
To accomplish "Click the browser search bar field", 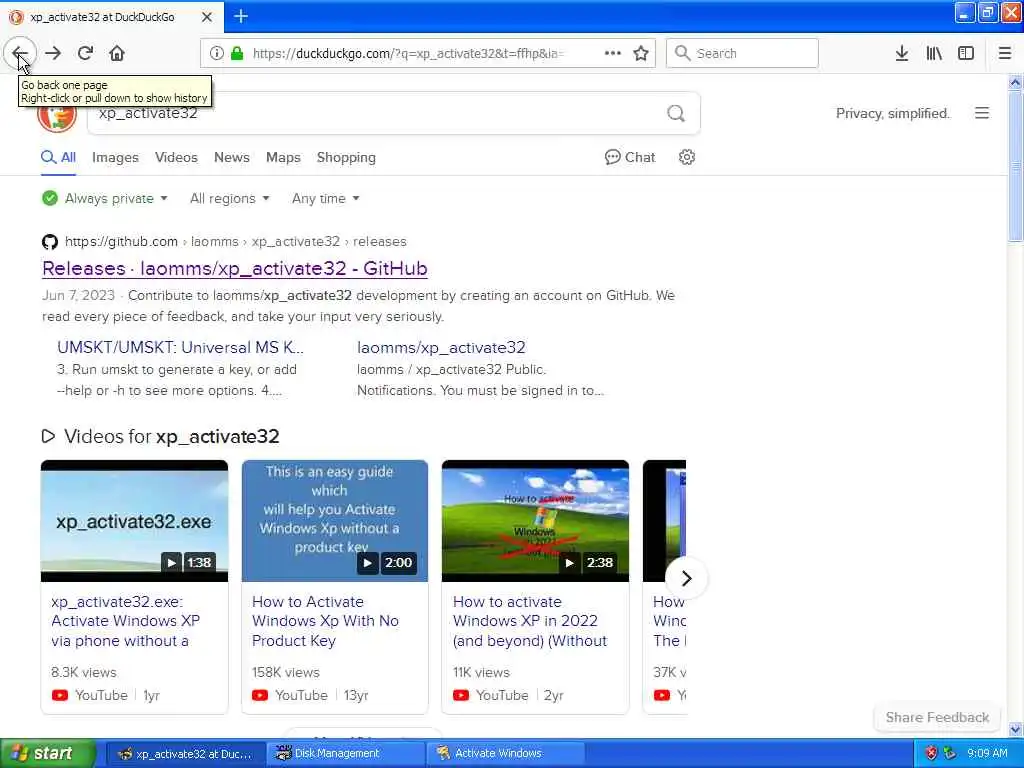I will click(x=742, y=53).
